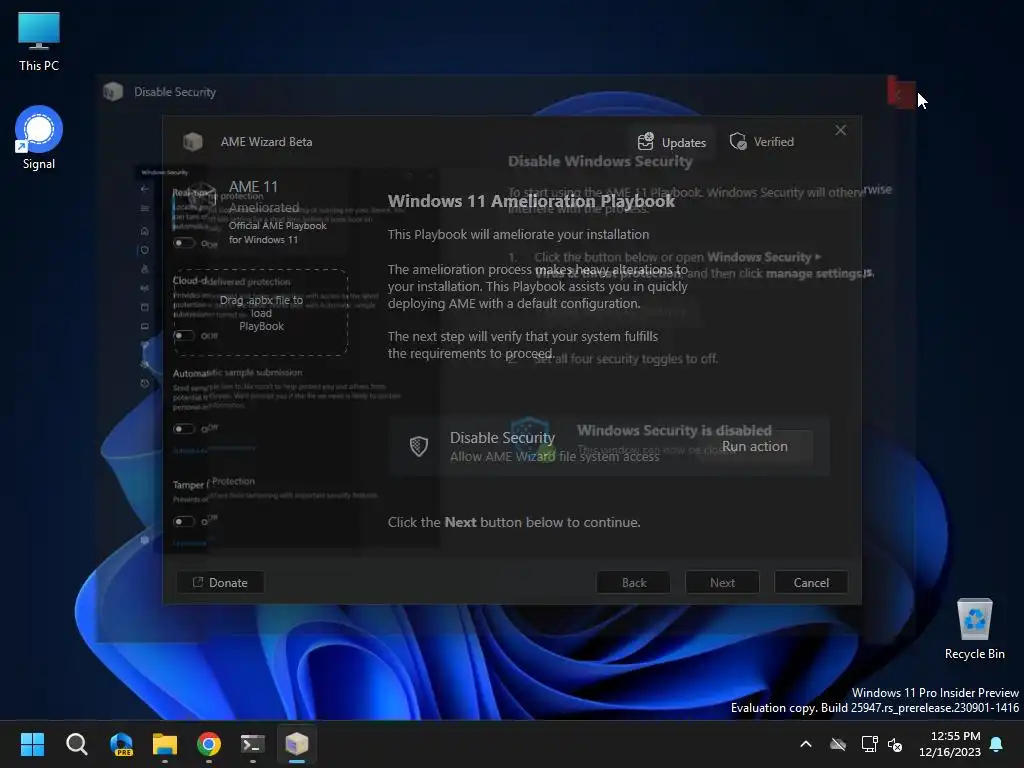Open the Windows Start menu

pos(32,744)
